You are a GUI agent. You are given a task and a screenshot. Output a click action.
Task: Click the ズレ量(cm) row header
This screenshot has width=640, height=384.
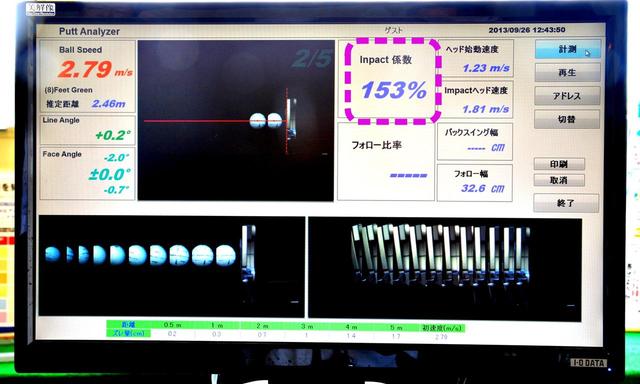pos(129,333)
